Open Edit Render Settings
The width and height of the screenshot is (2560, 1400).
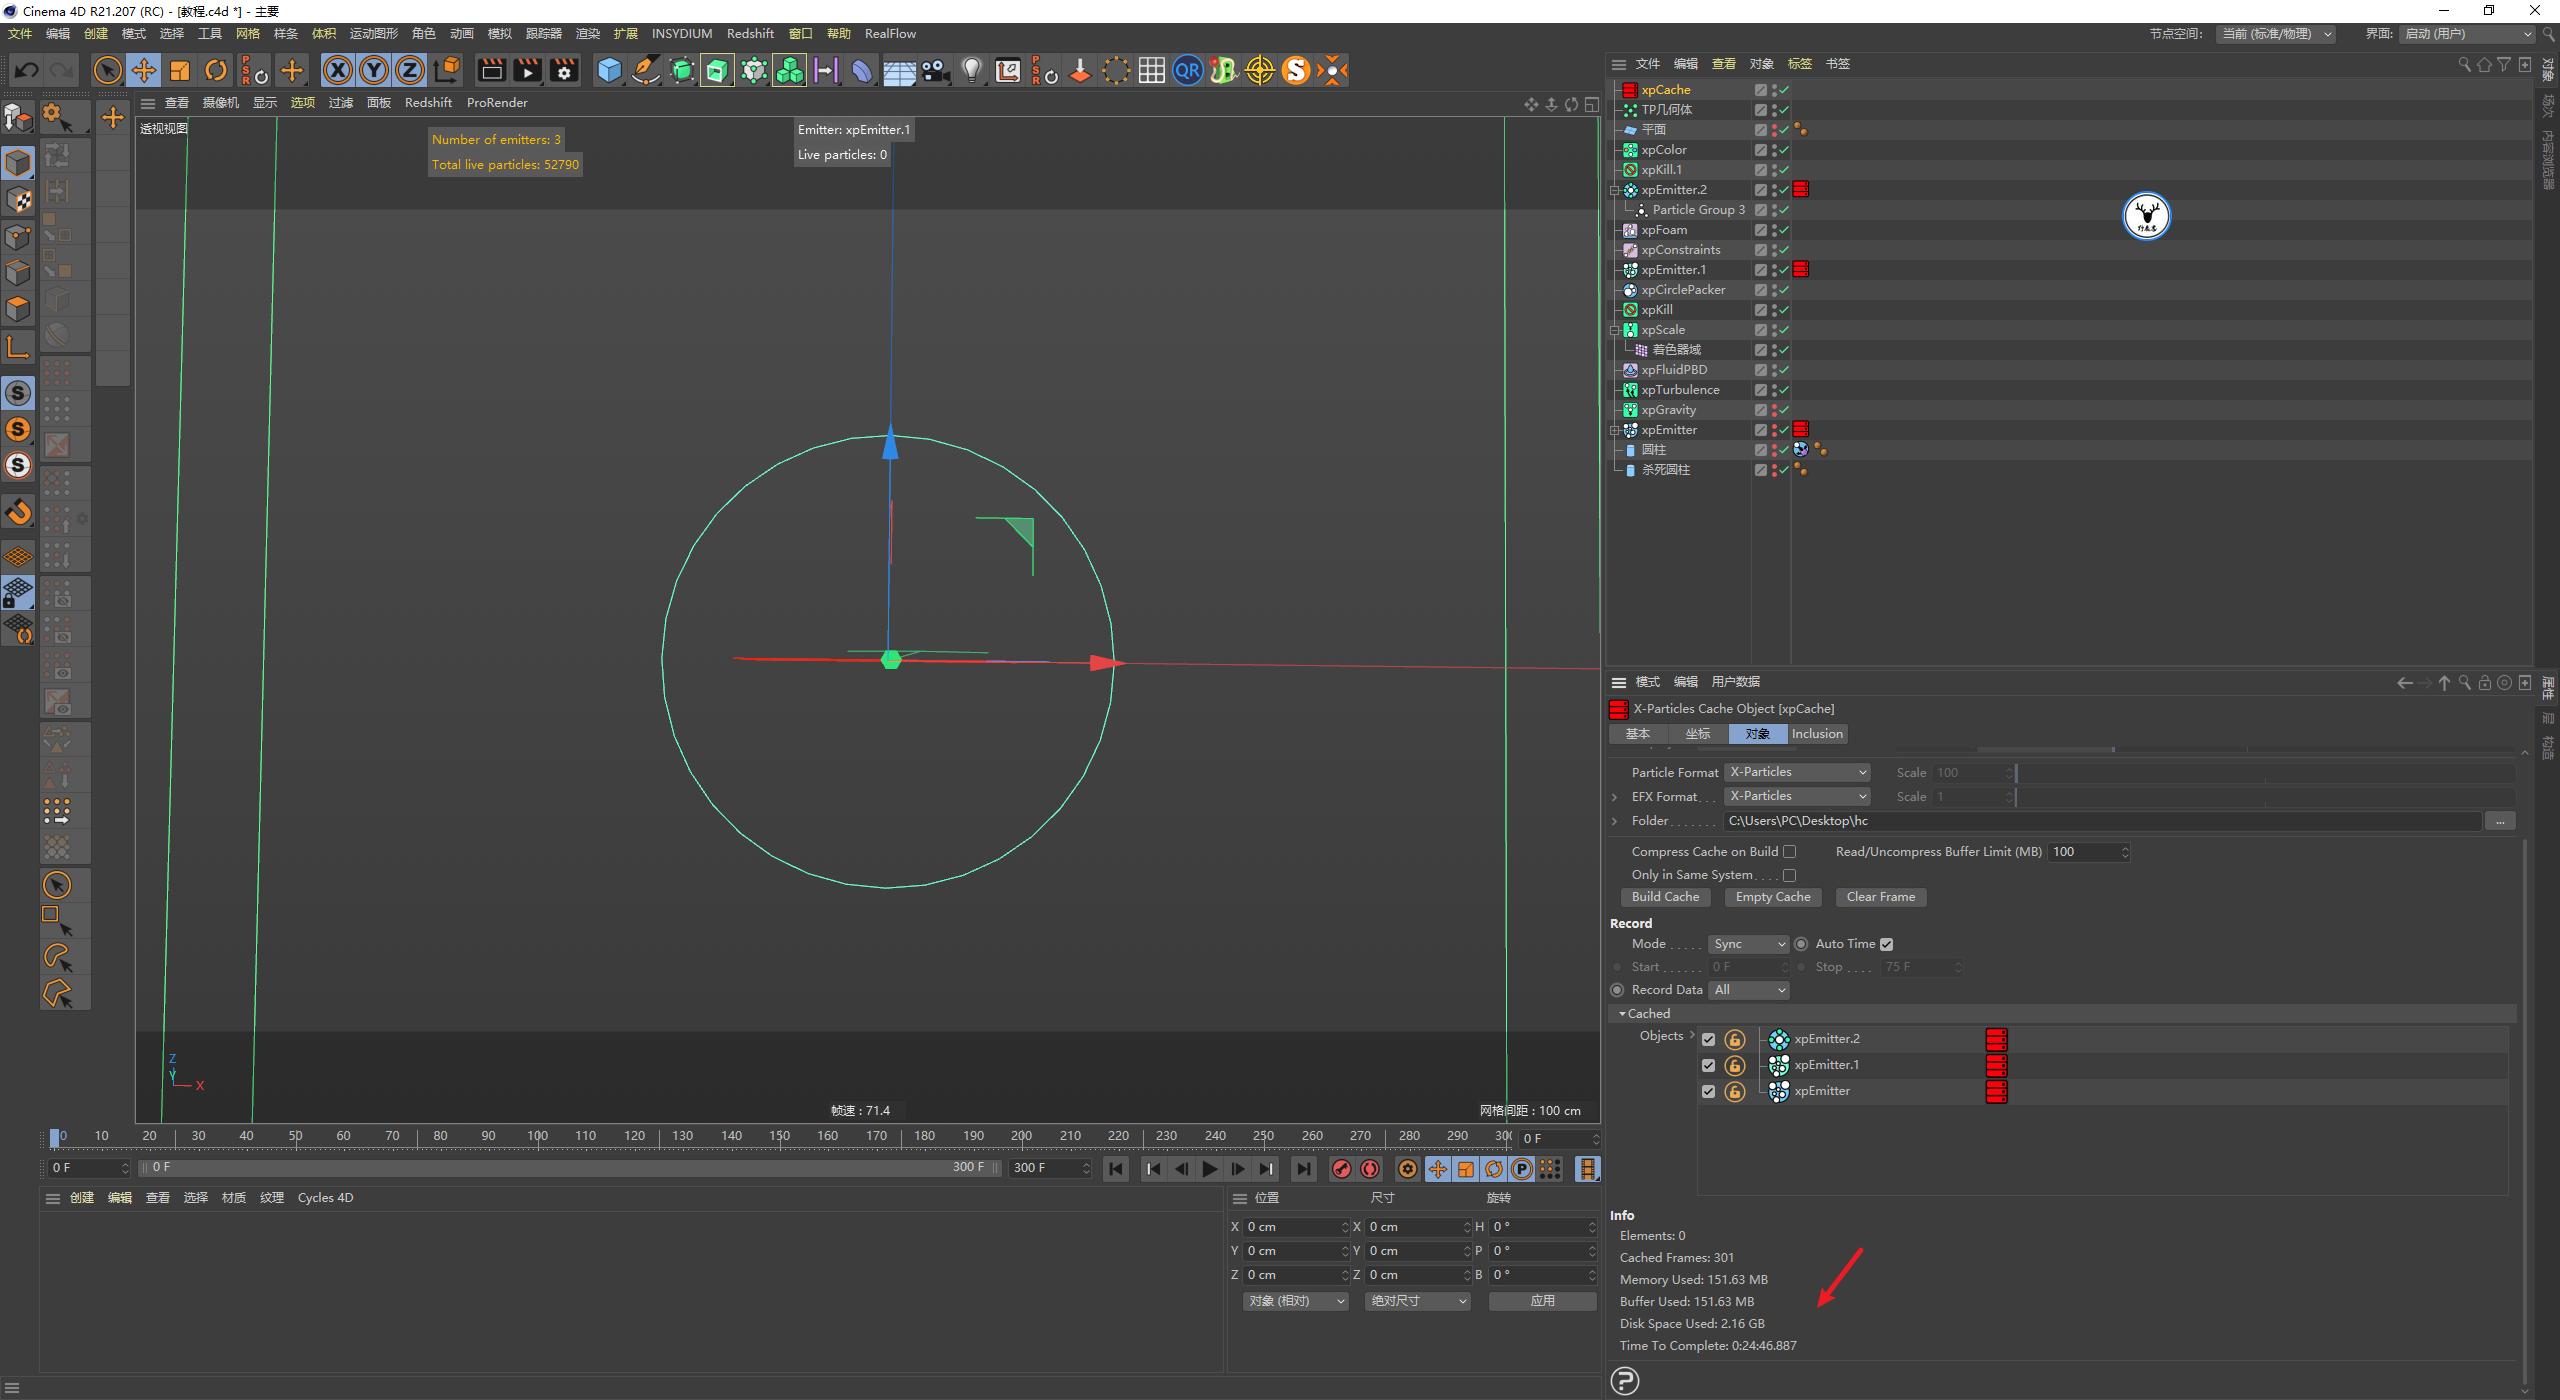563,70
